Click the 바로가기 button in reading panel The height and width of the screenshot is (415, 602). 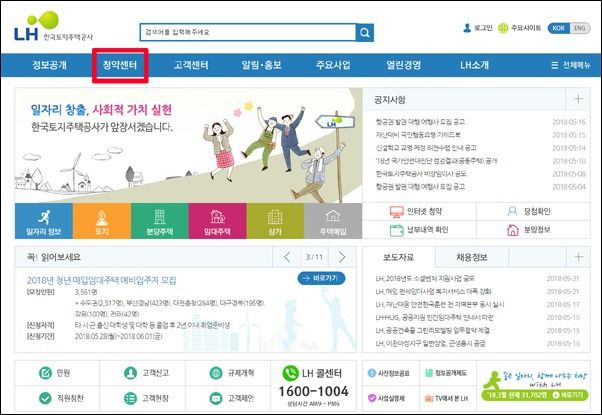point(321,278)
